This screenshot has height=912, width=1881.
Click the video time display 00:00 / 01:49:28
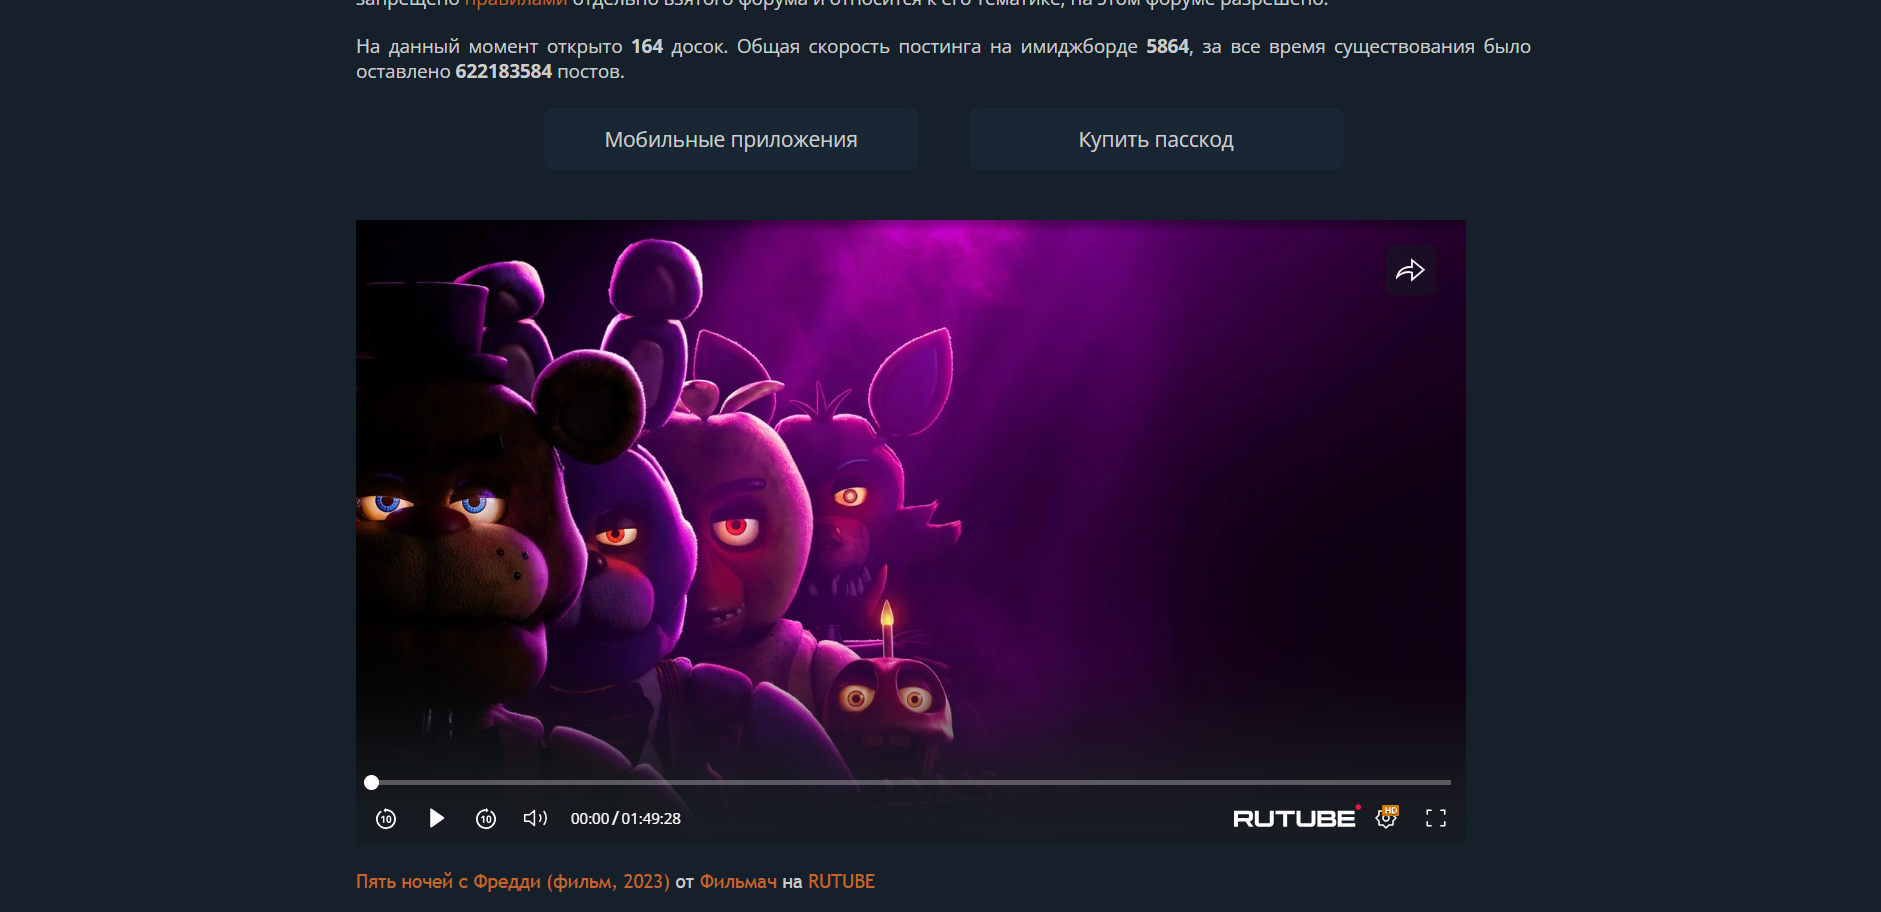pyautogui.click(x=625, y=818)
